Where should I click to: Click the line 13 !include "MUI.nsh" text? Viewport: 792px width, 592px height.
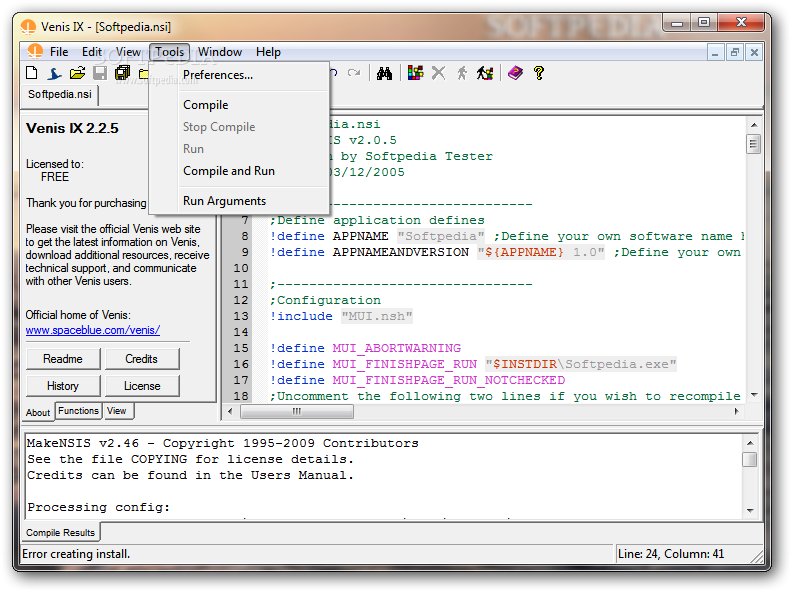tap(341, 316)
